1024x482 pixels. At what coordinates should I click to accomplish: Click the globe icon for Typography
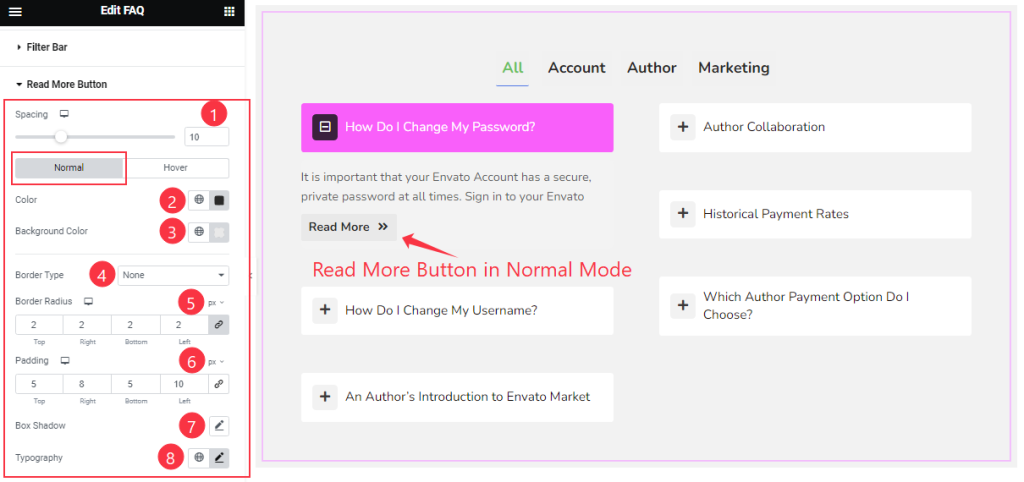pyautogui.click(x=199, y=458)
